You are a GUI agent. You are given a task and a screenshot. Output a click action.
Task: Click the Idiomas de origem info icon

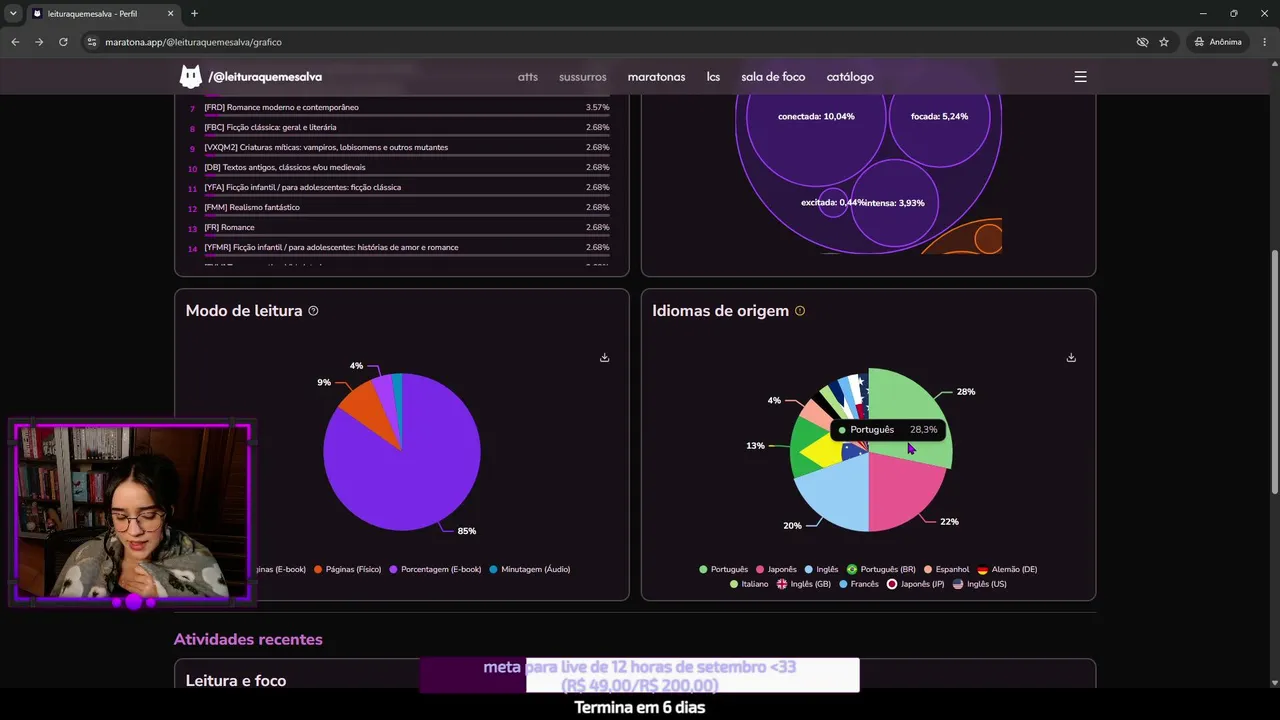[799, 311]
